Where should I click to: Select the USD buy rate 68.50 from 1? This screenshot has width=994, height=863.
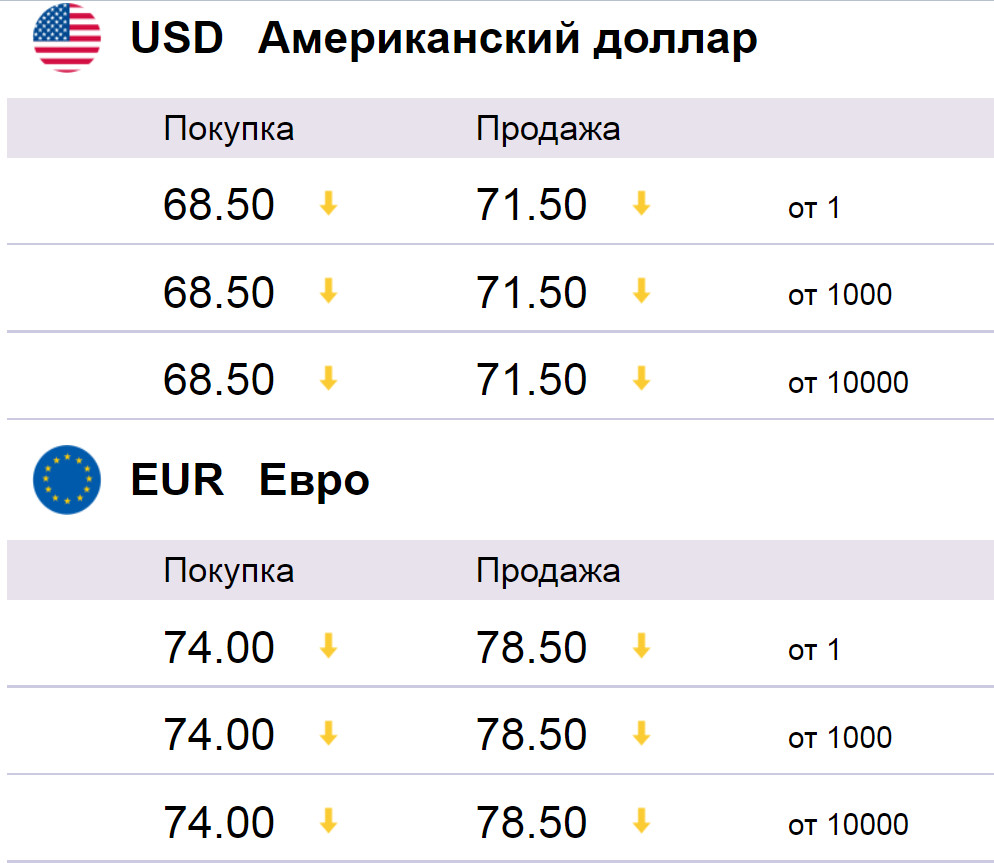tap(219, 205)
